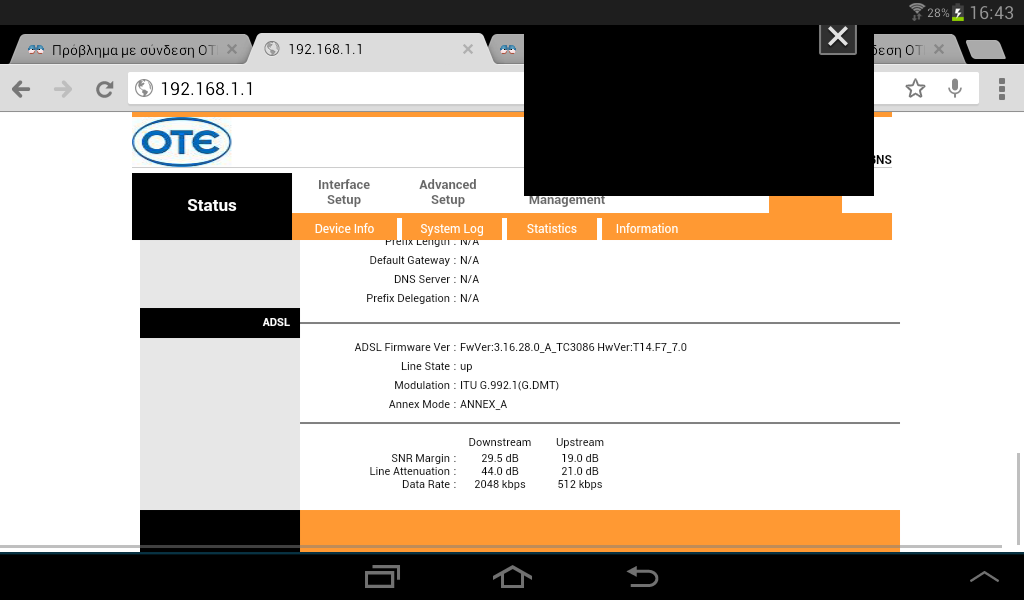Tap the 16:43 clock
This screenshot has height=600, width=1024.
click(991, 12)
